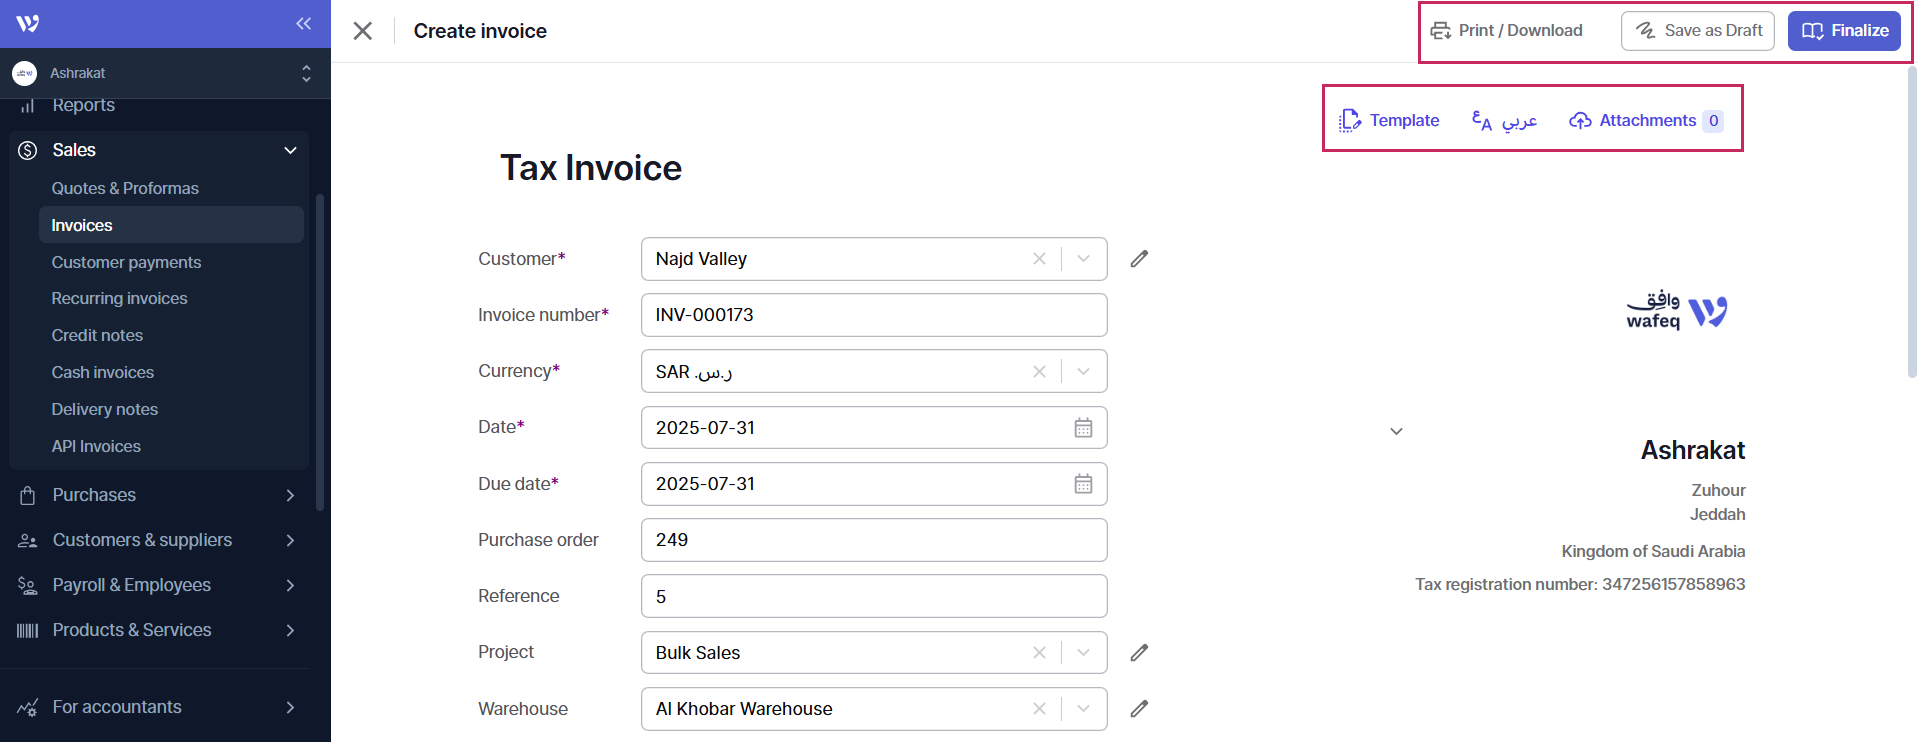Go to Credit notes in sidebar
The height and width of the screenshot is (742, 1918).
(x=97, y=335)
